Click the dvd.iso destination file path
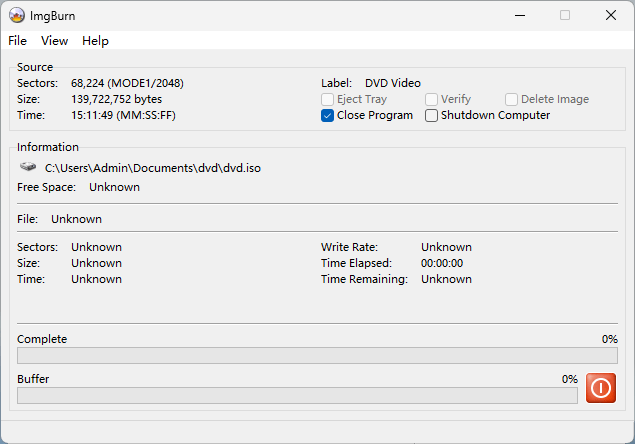Image resolution: width=635 pixels, height=444 pixels. point(153,168)
